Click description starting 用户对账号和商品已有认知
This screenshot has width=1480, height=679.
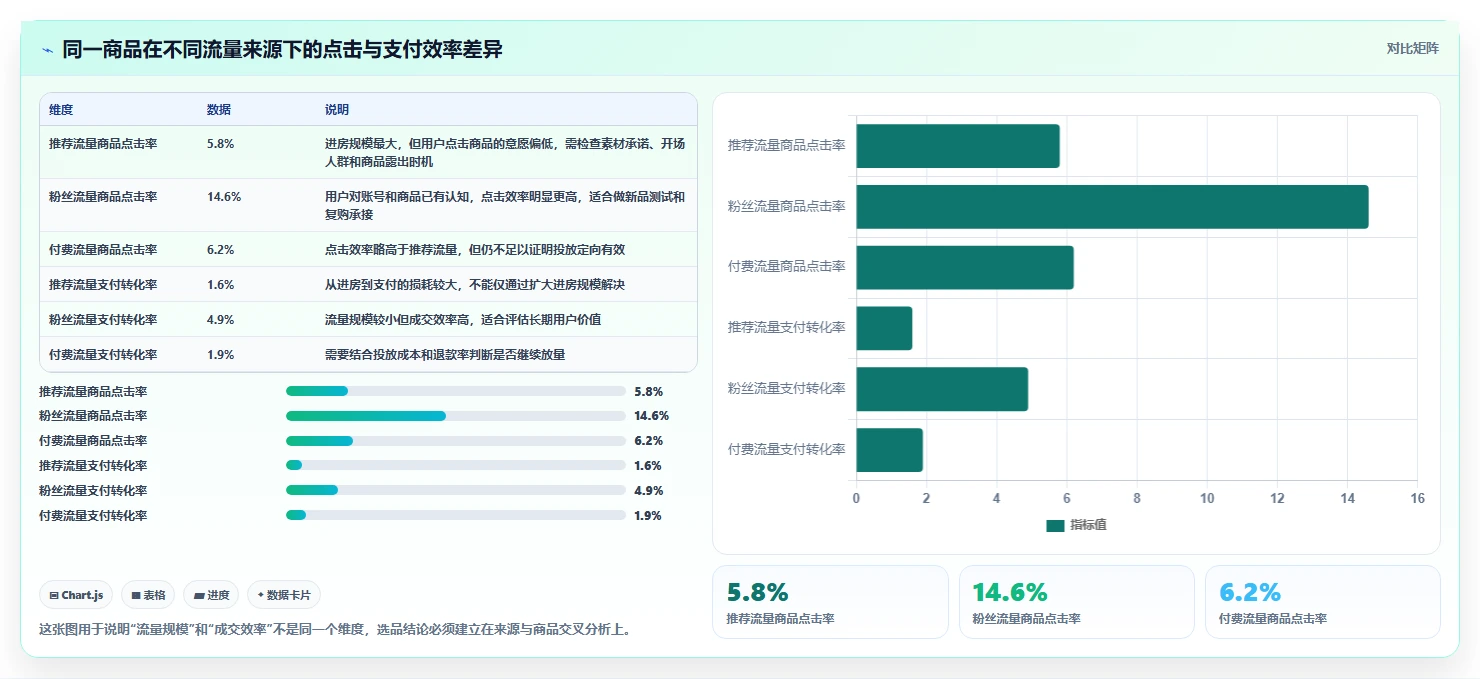(x=505, y=206)
